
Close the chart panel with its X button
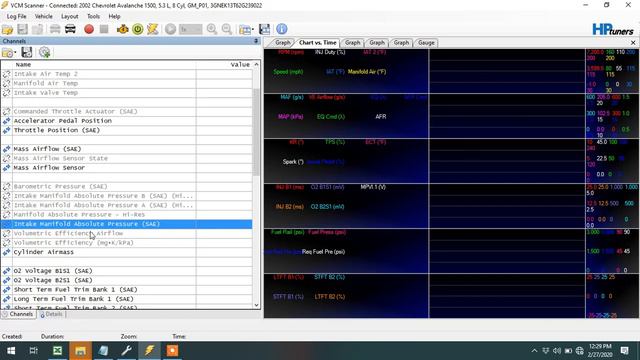click(633, 42)
